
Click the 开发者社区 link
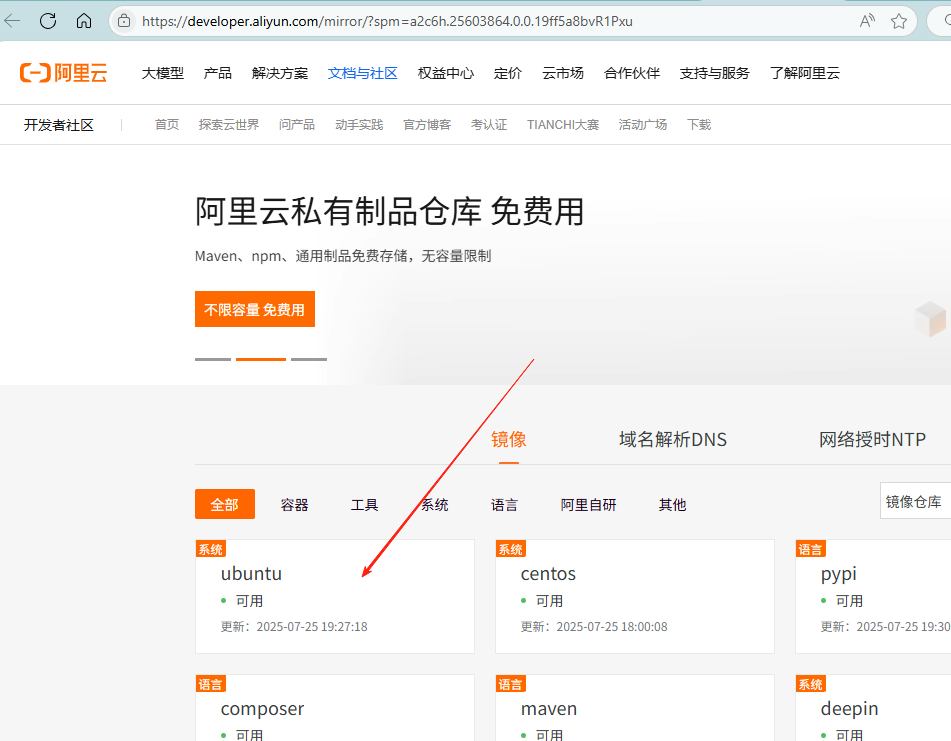[59, 125]
